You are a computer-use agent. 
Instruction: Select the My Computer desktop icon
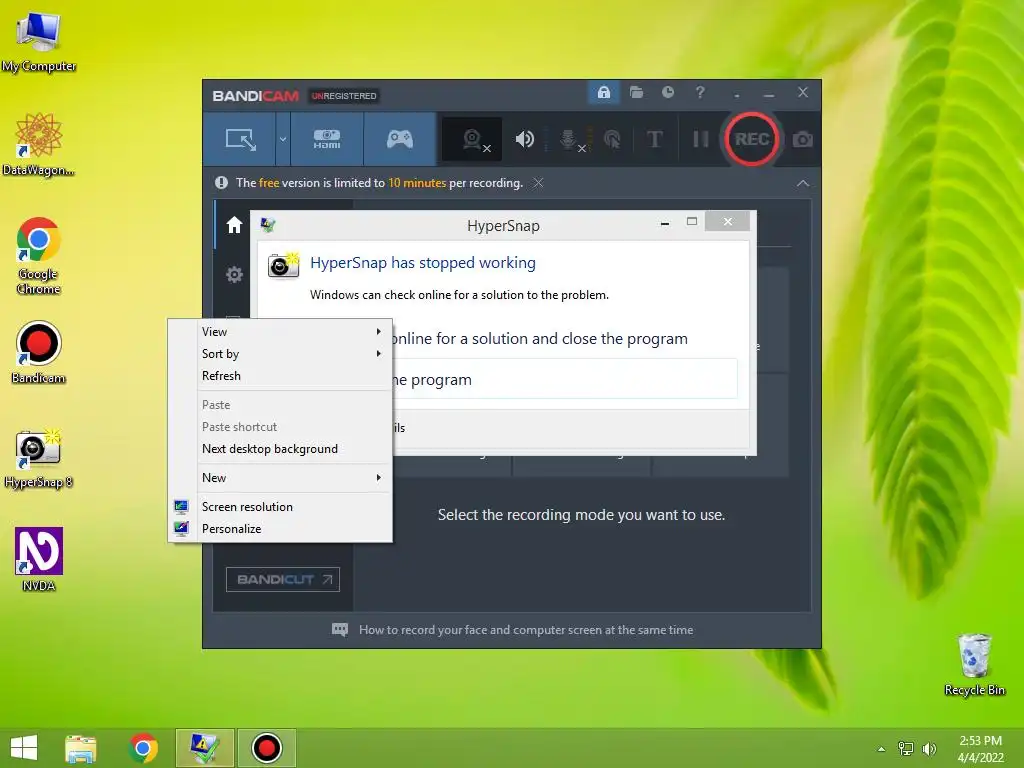pos(39,42)
